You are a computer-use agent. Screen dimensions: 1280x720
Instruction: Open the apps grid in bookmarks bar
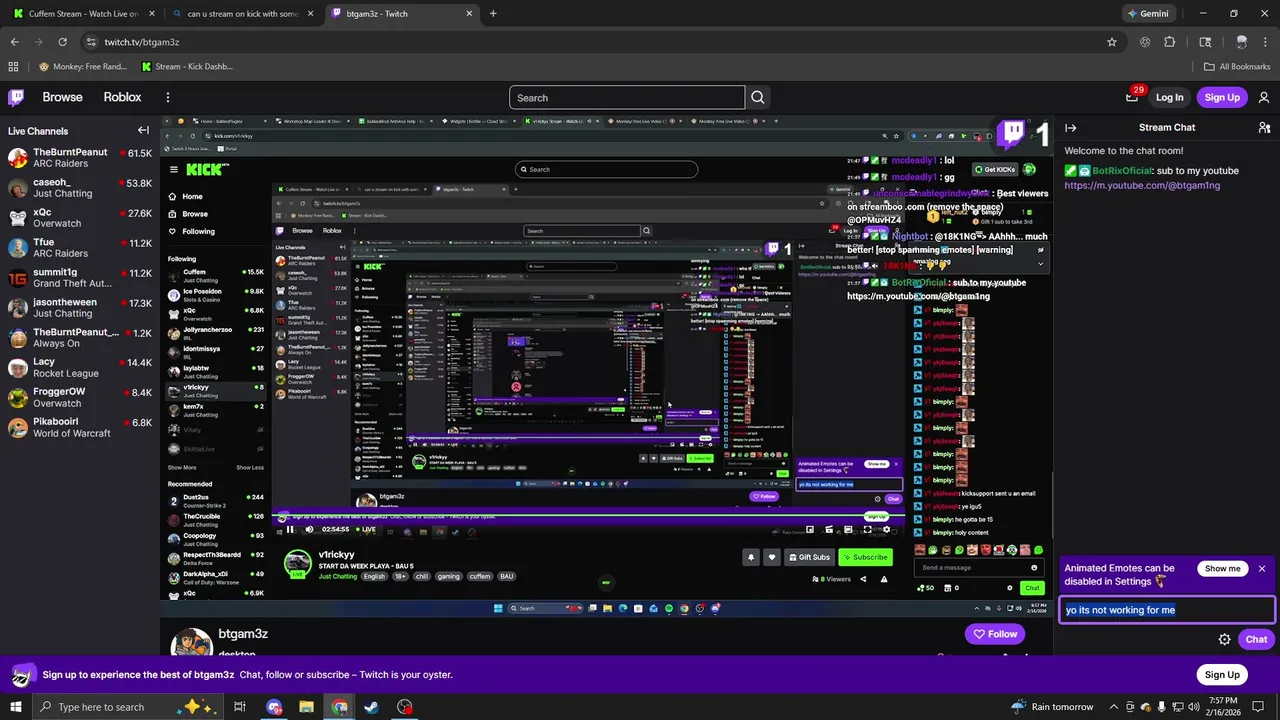[x=13, y=67]
